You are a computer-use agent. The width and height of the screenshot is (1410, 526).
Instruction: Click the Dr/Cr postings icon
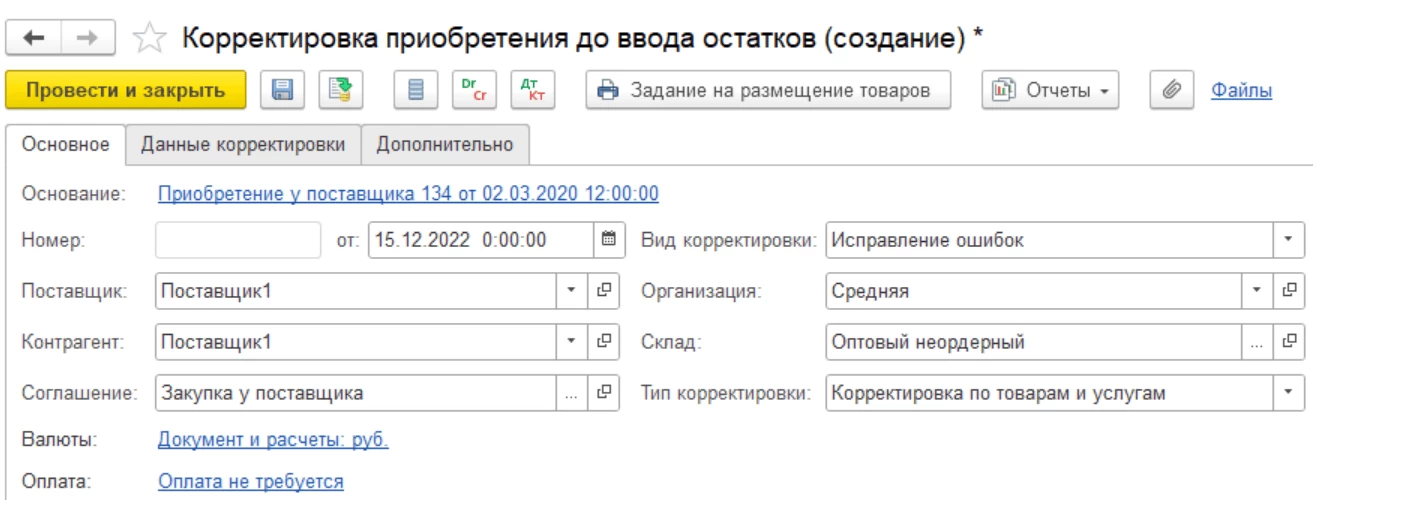pos(472,91)
